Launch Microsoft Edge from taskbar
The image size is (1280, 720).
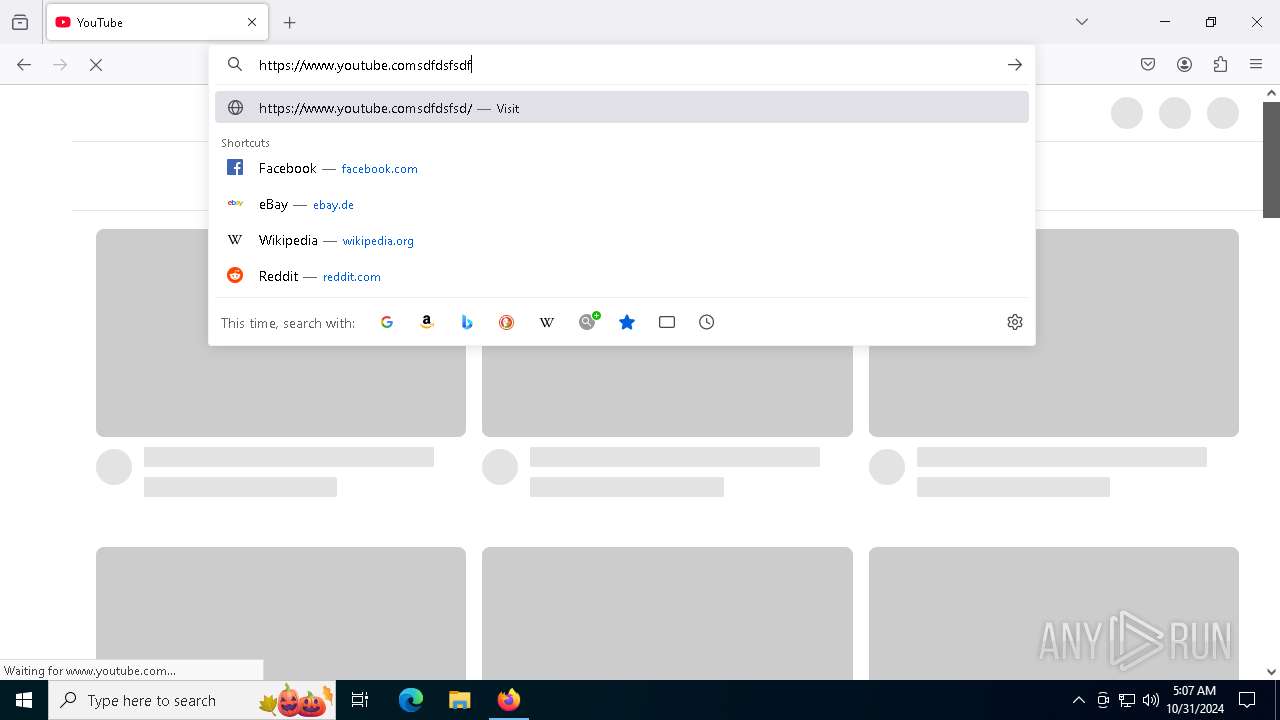tap(411, 700)
